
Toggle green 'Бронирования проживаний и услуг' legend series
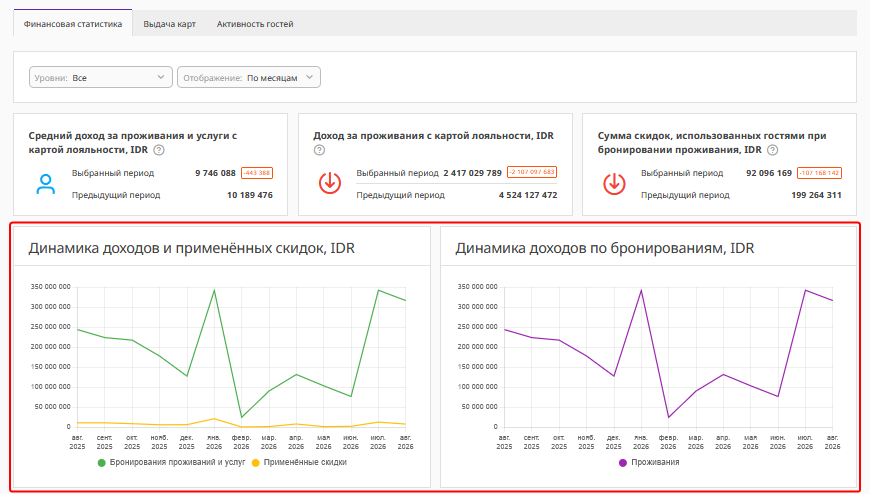pos(171,462)
